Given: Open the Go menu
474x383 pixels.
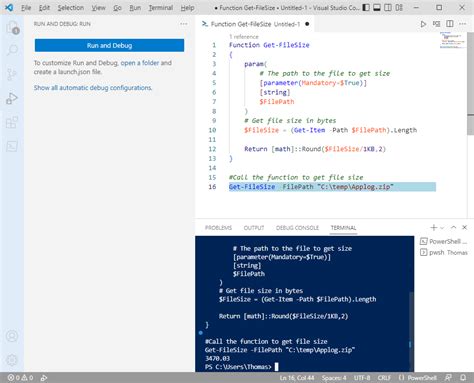Looking at the screenshot, I should pyautogui.click(x=117, y=8).
